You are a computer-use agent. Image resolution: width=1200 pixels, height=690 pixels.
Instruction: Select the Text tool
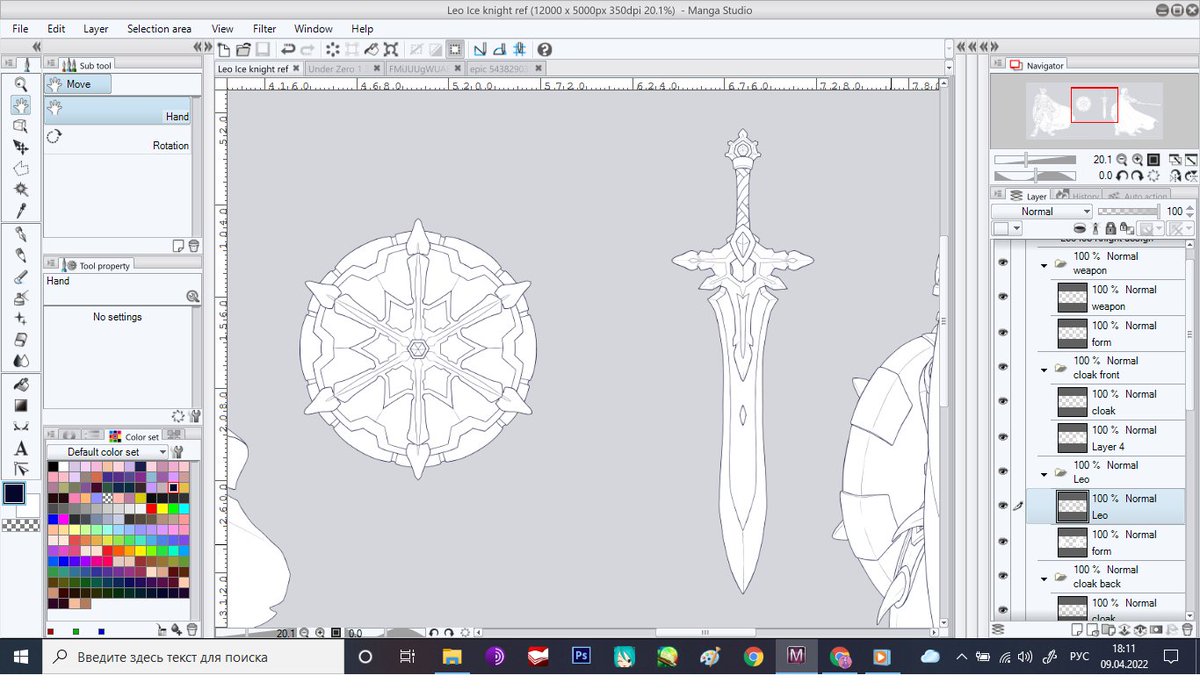point(21,448)
